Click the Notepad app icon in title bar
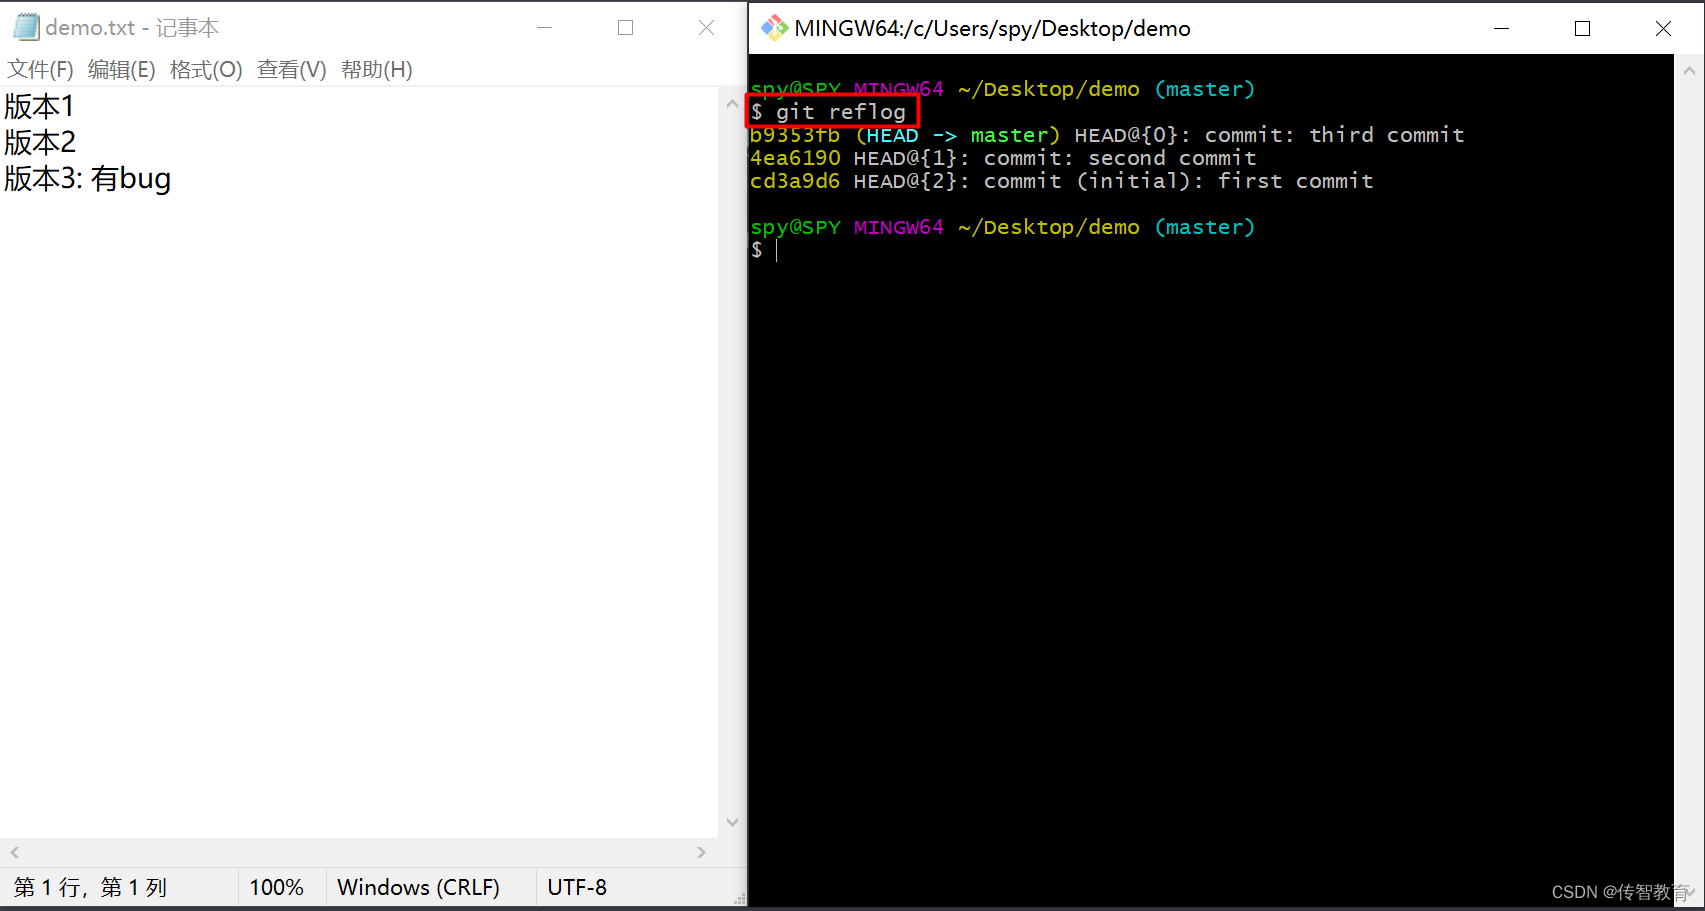 click(26, 27)
